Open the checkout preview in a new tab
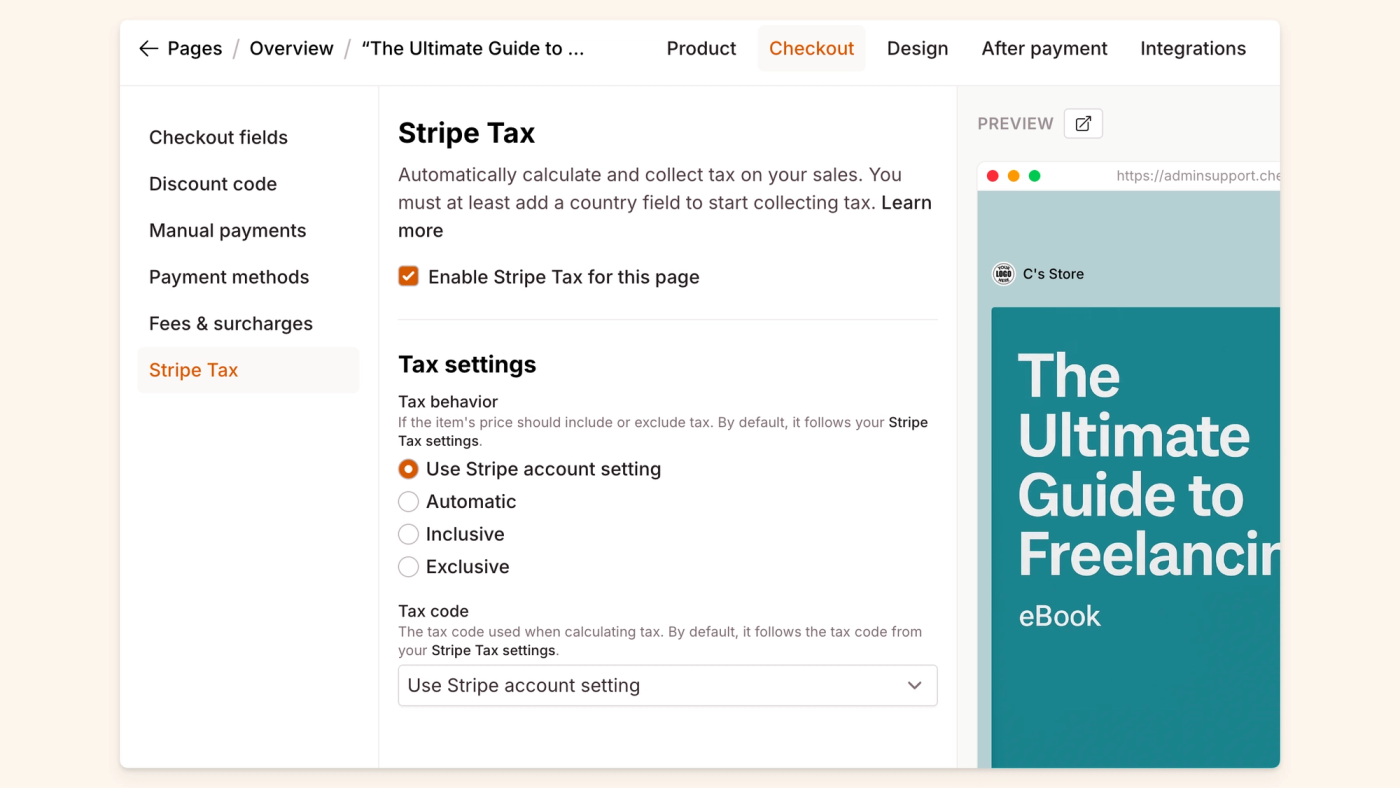 point(1082,123)
